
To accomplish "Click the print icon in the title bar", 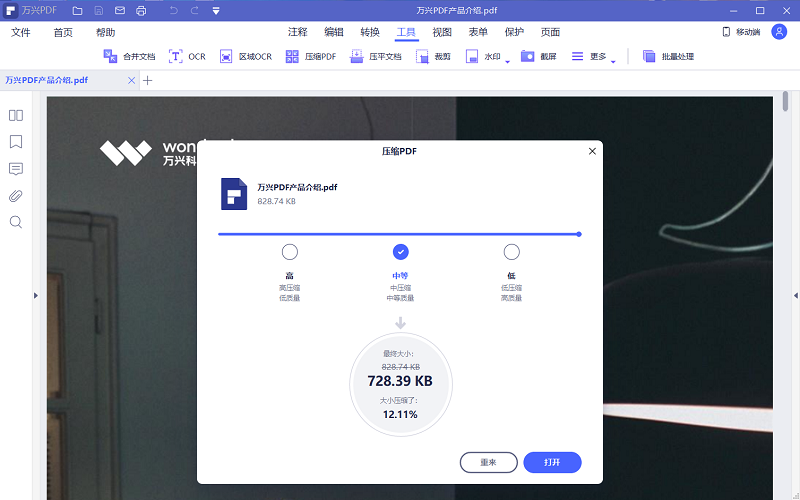I will [141, 10].
